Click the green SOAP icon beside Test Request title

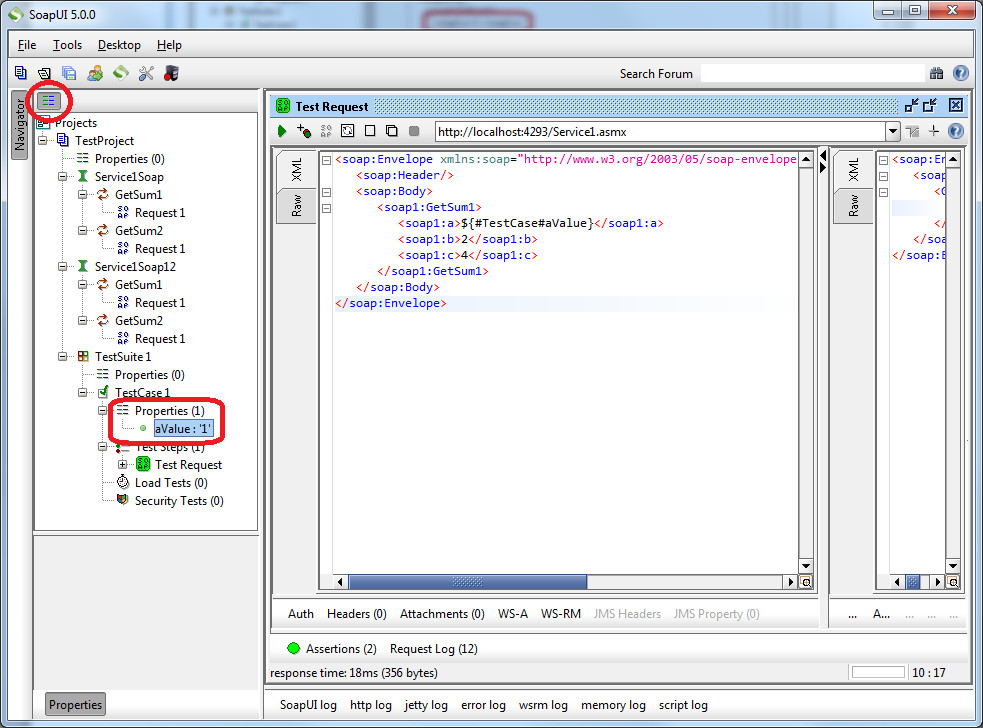click(283, 106)
